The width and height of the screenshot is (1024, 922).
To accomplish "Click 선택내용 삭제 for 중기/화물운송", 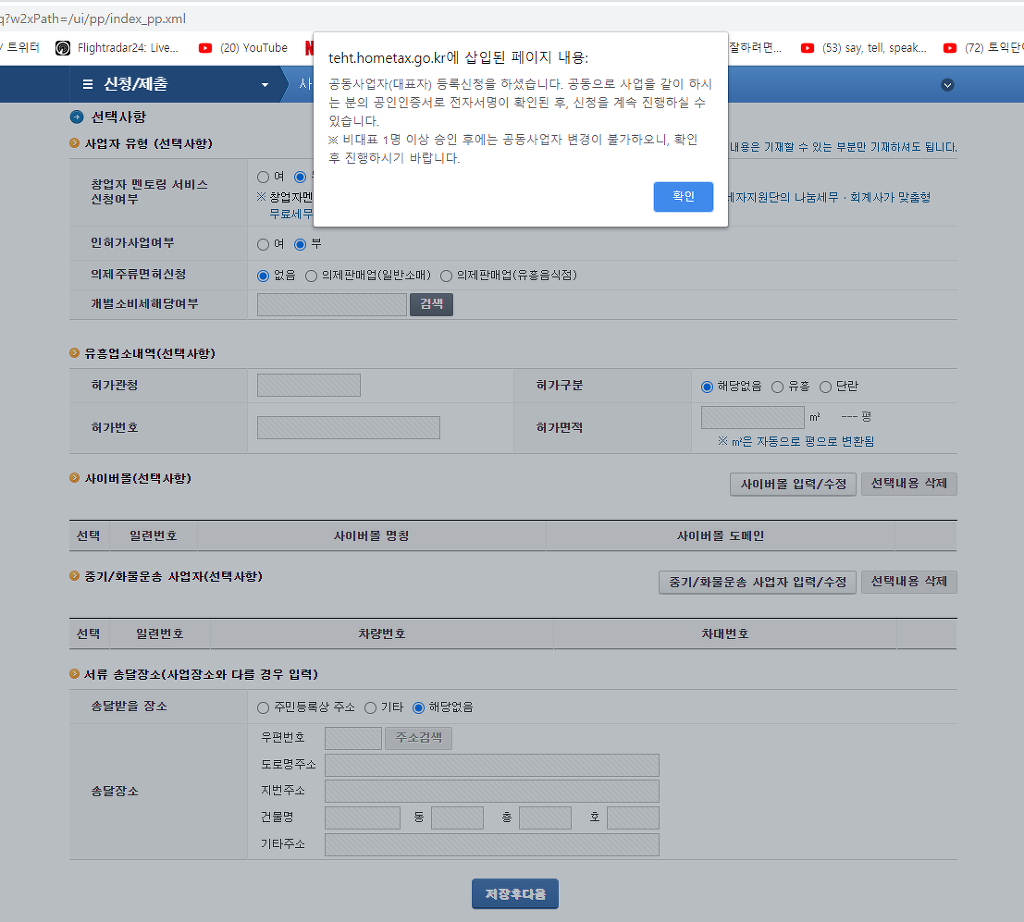I will (x=908, y=582).
